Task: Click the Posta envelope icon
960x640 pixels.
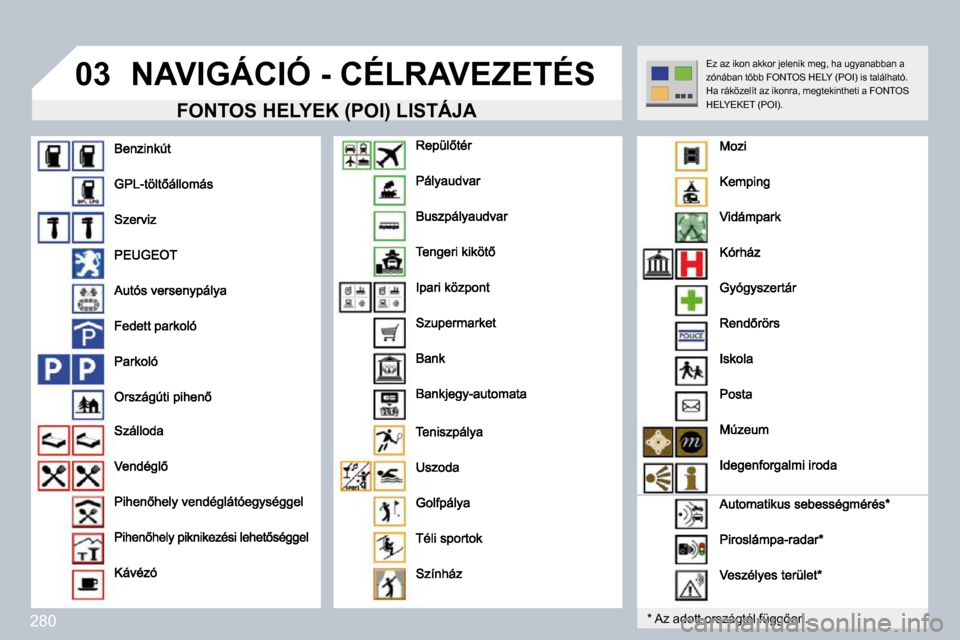Action: click(691, 405)
